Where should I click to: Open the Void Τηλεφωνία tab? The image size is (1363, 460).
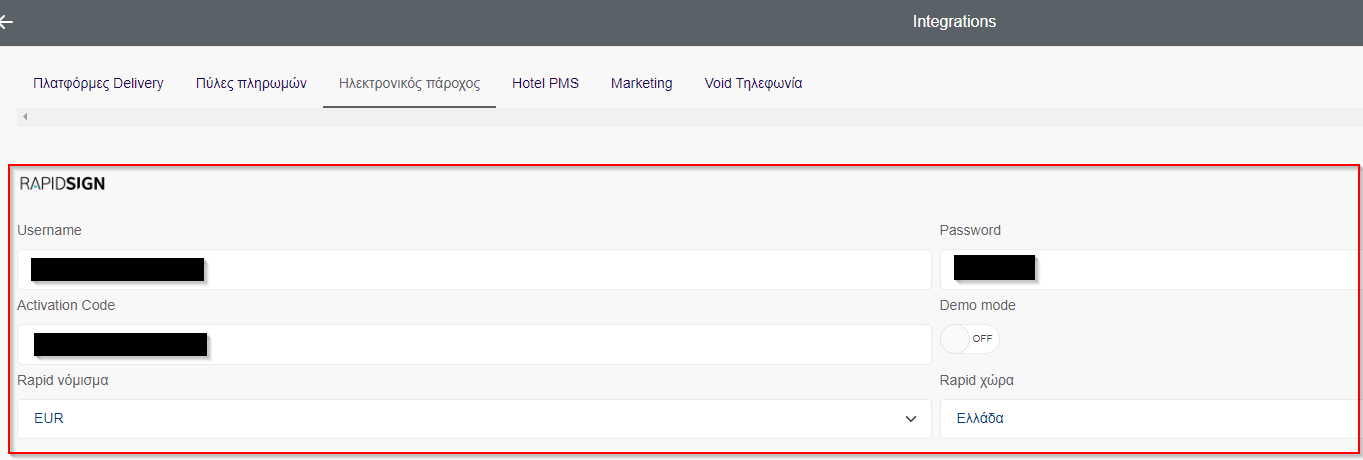pyautogui.click(x=753, y=83)
